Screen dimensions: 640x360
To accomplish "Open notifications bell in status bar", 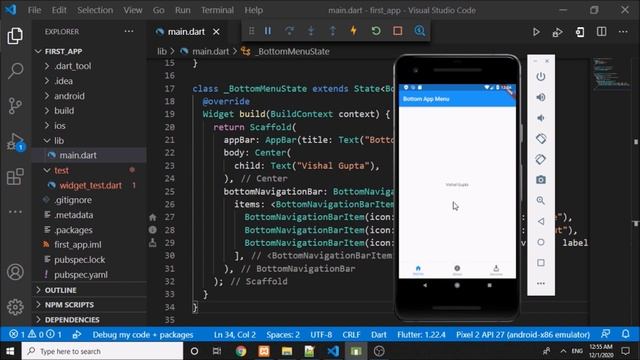I will click(x=626, y=334).
